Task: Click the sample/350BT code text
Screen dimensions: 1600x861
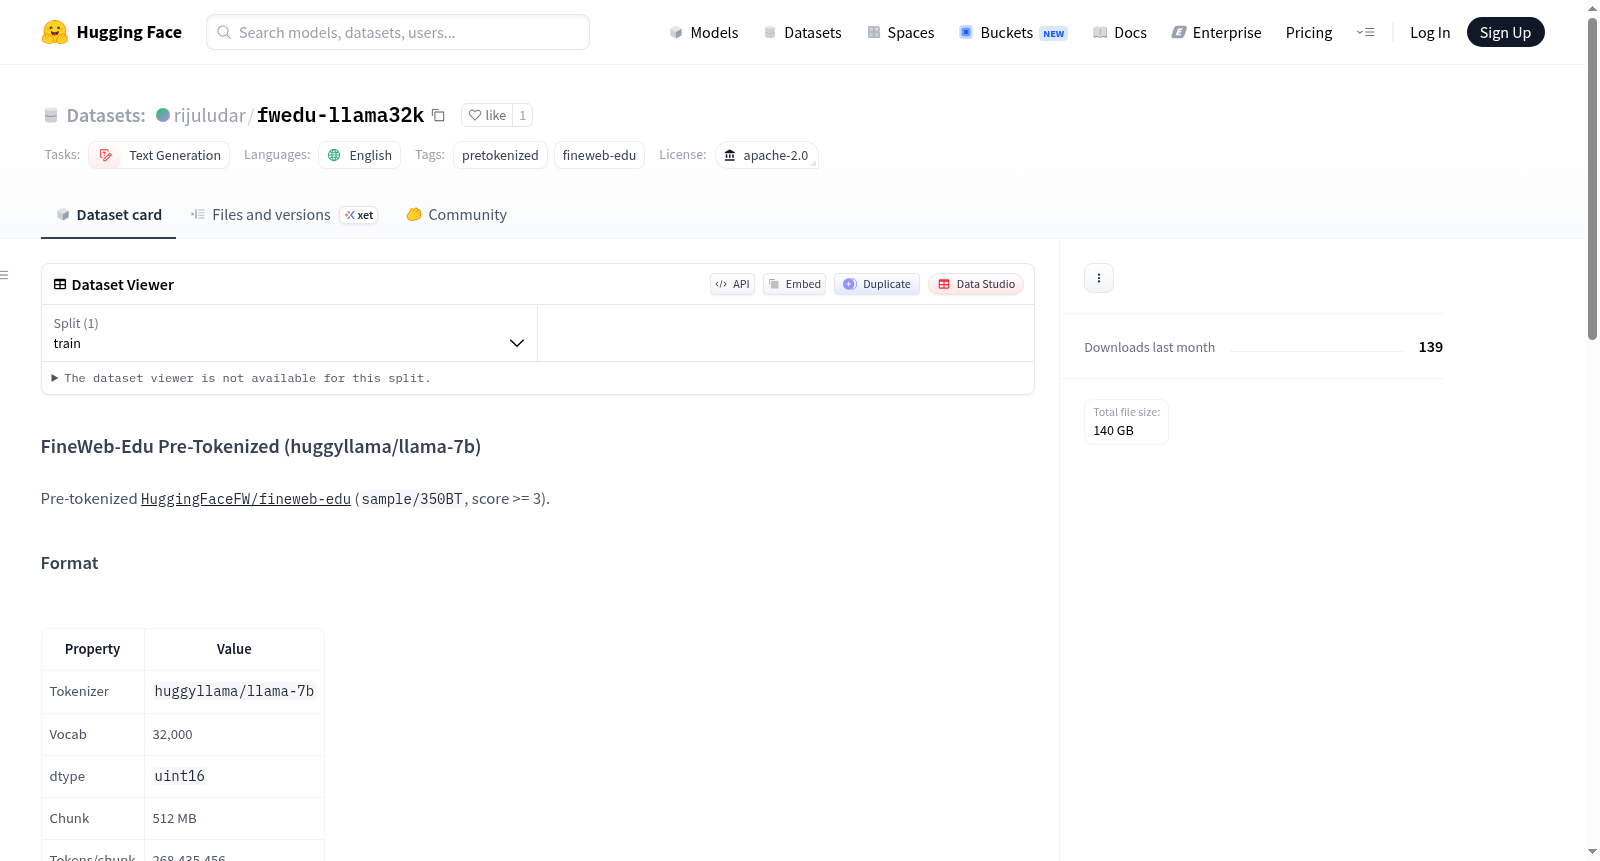Action: tap(412, 499)
